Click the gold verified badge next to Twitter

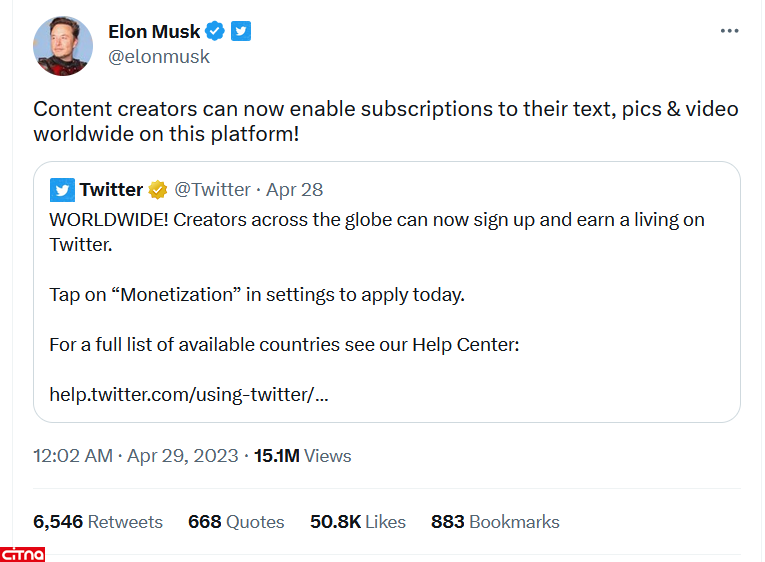(157, 189)
